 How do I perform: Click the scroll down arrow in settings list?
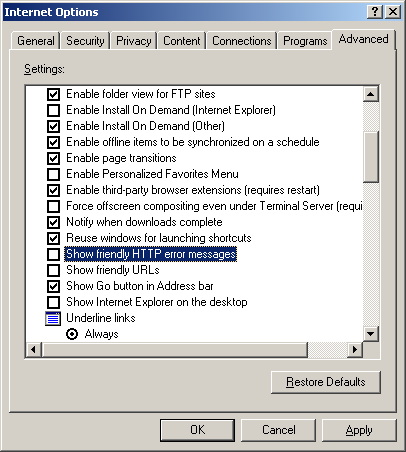371,333
